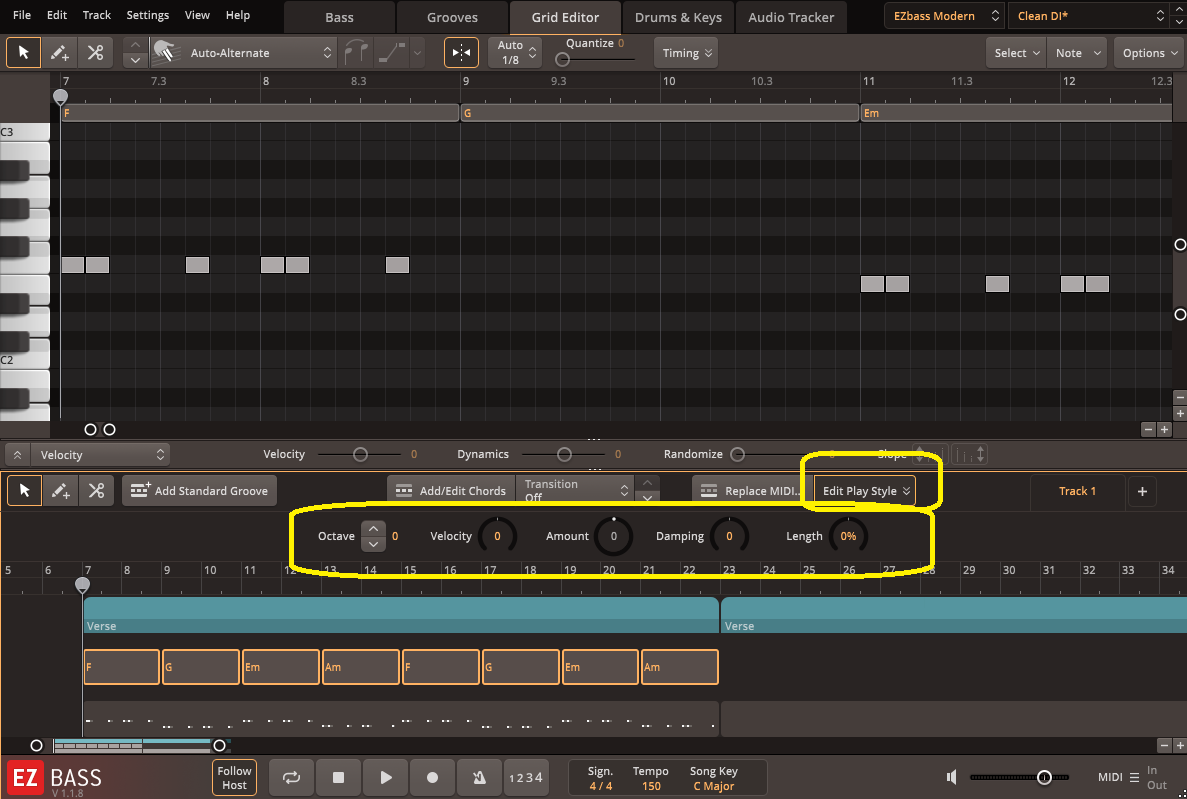
Task: Select the arrow tool in song track toolbar
Action: 24,491
